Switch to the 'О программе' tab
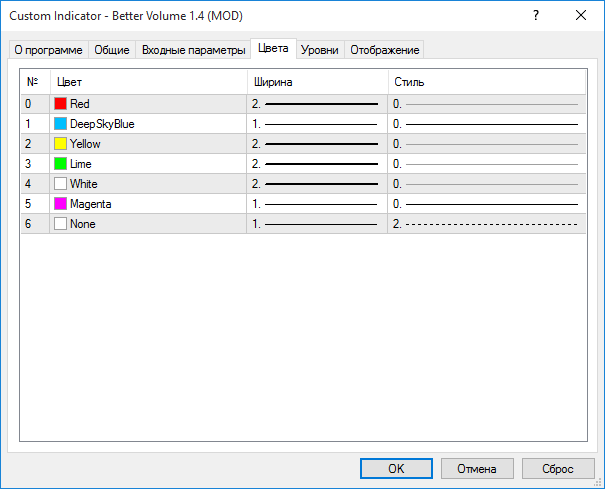 click(48, 50)
